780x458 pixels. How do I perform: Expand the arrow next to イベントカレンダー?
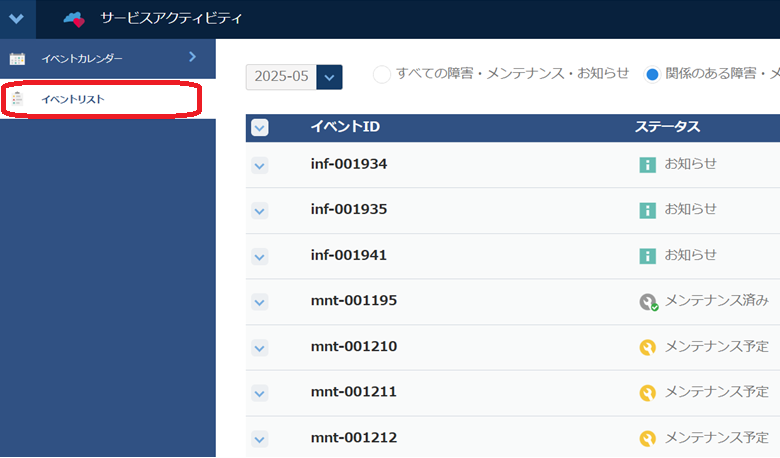193,57
